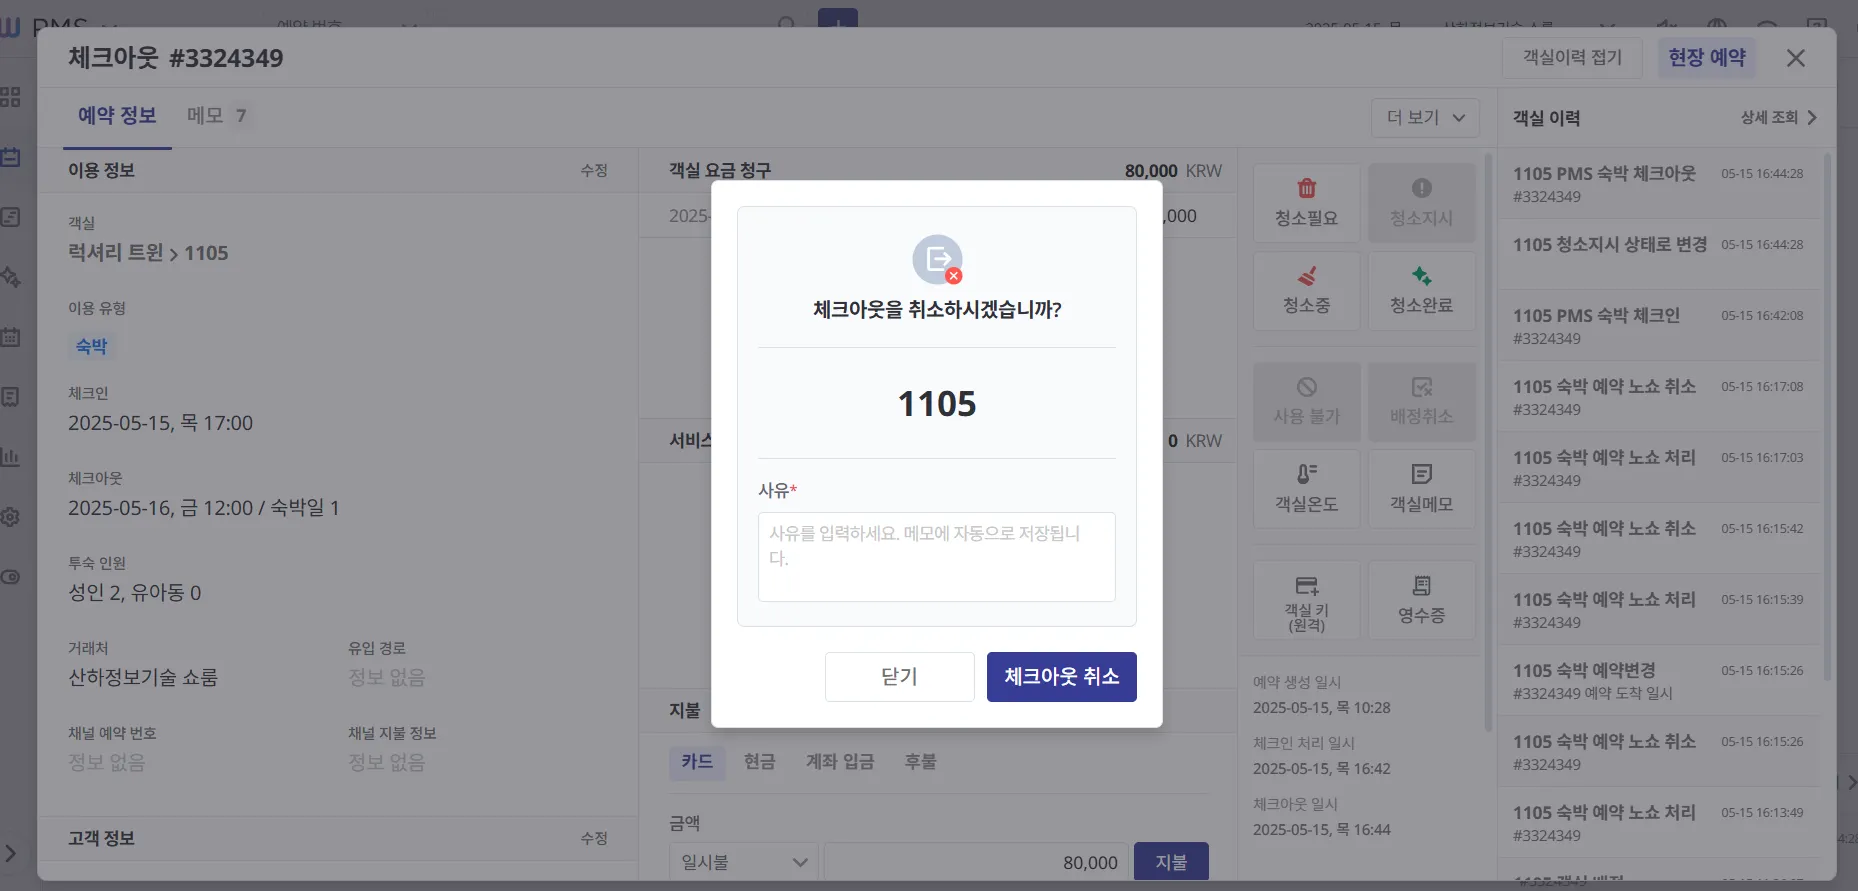1858x891 pixels.
Task: Click history entry 1105 PMS 숙박 체크인
Action: pyautogui.click(x=1659, y=326)
